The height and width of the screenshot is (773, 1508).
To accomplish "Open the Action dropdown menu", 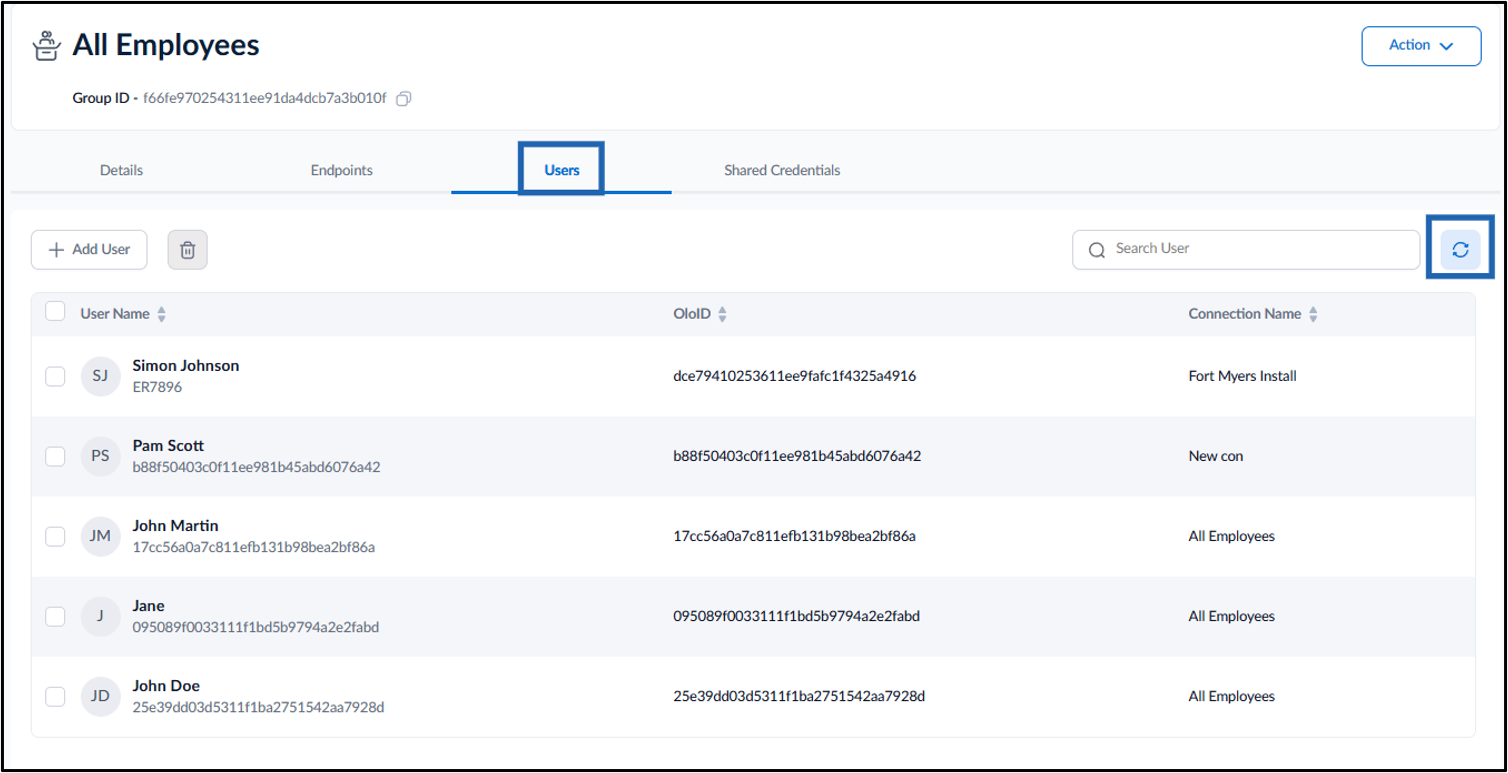I will (1421, 45).
